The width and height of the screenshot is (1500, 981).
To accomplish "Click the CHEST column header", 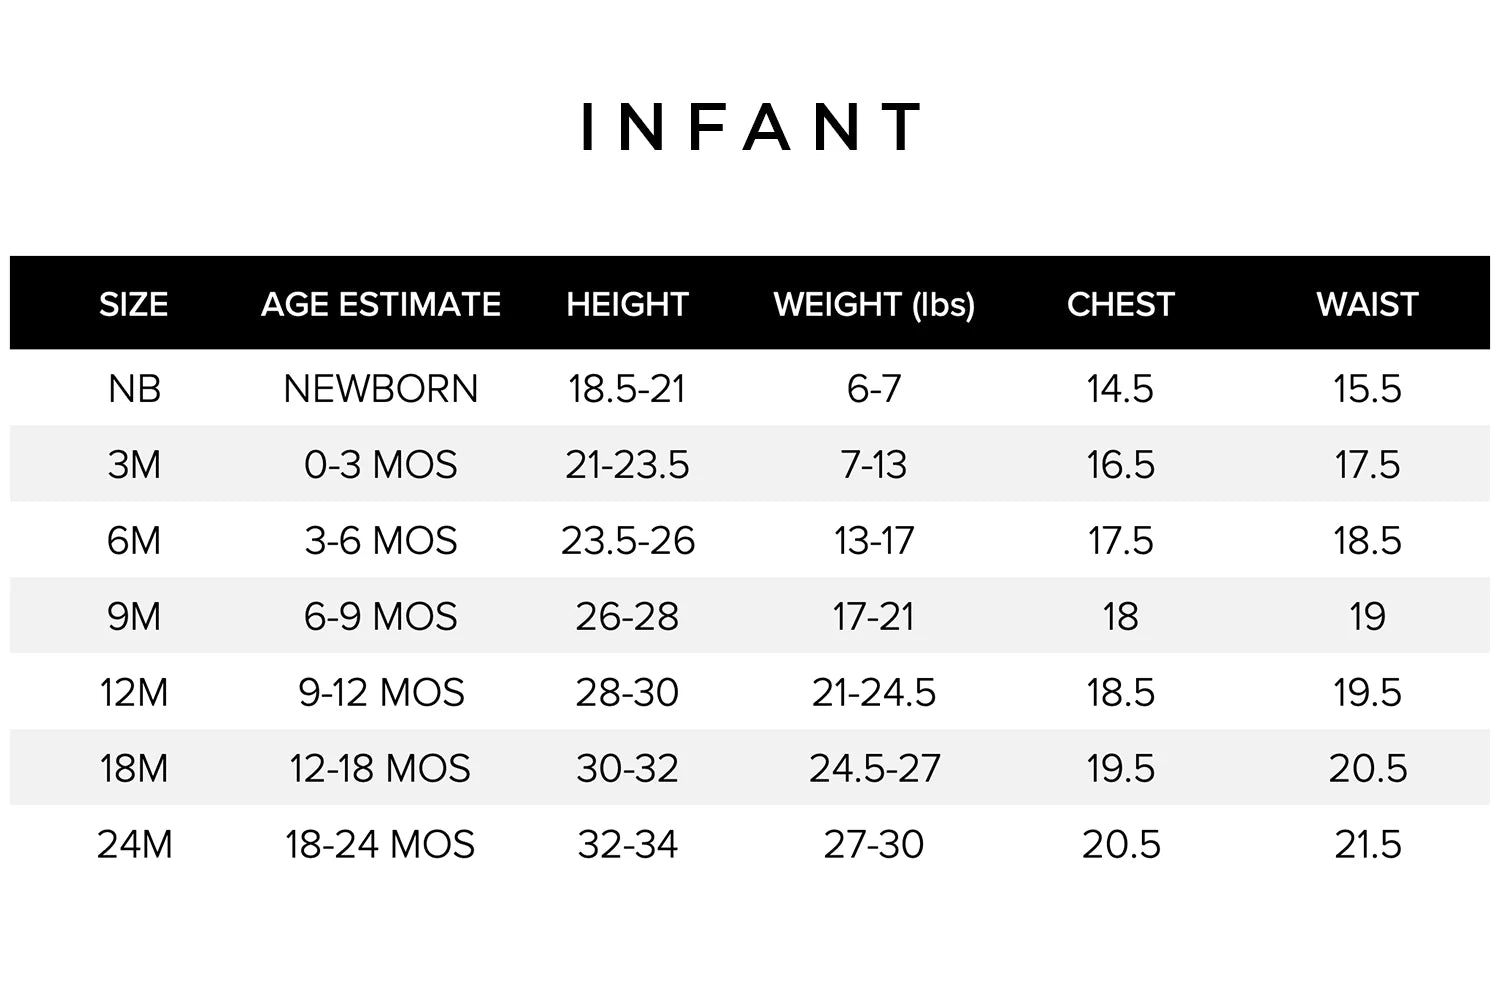I will coord(1120,304).
